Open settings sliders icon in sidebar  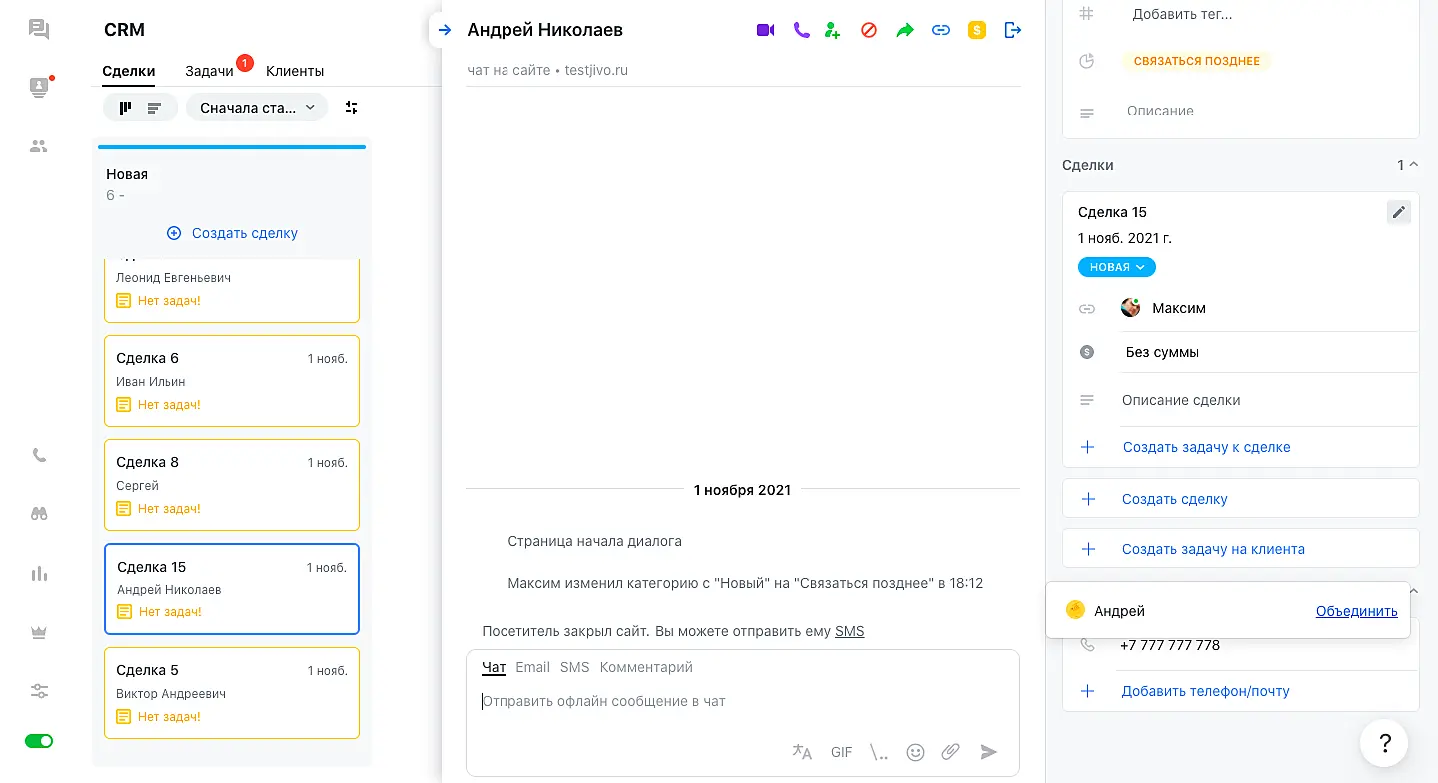coord(39,691)
